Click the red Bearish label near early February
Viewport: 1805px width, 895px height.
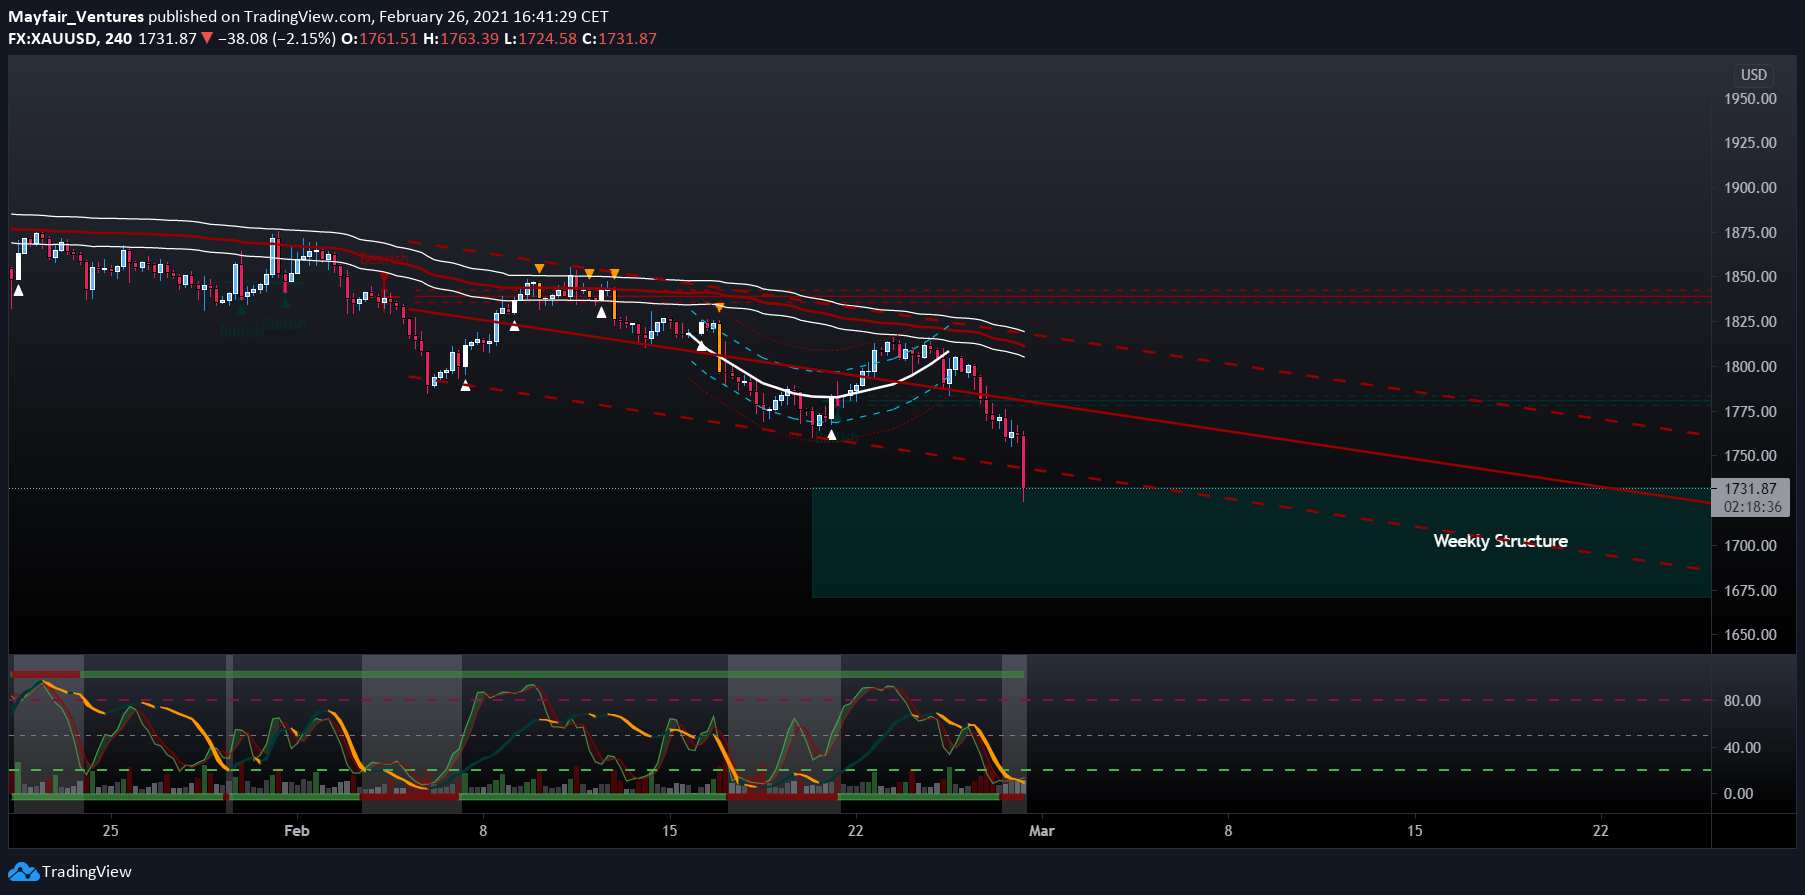tap(384, 259)
